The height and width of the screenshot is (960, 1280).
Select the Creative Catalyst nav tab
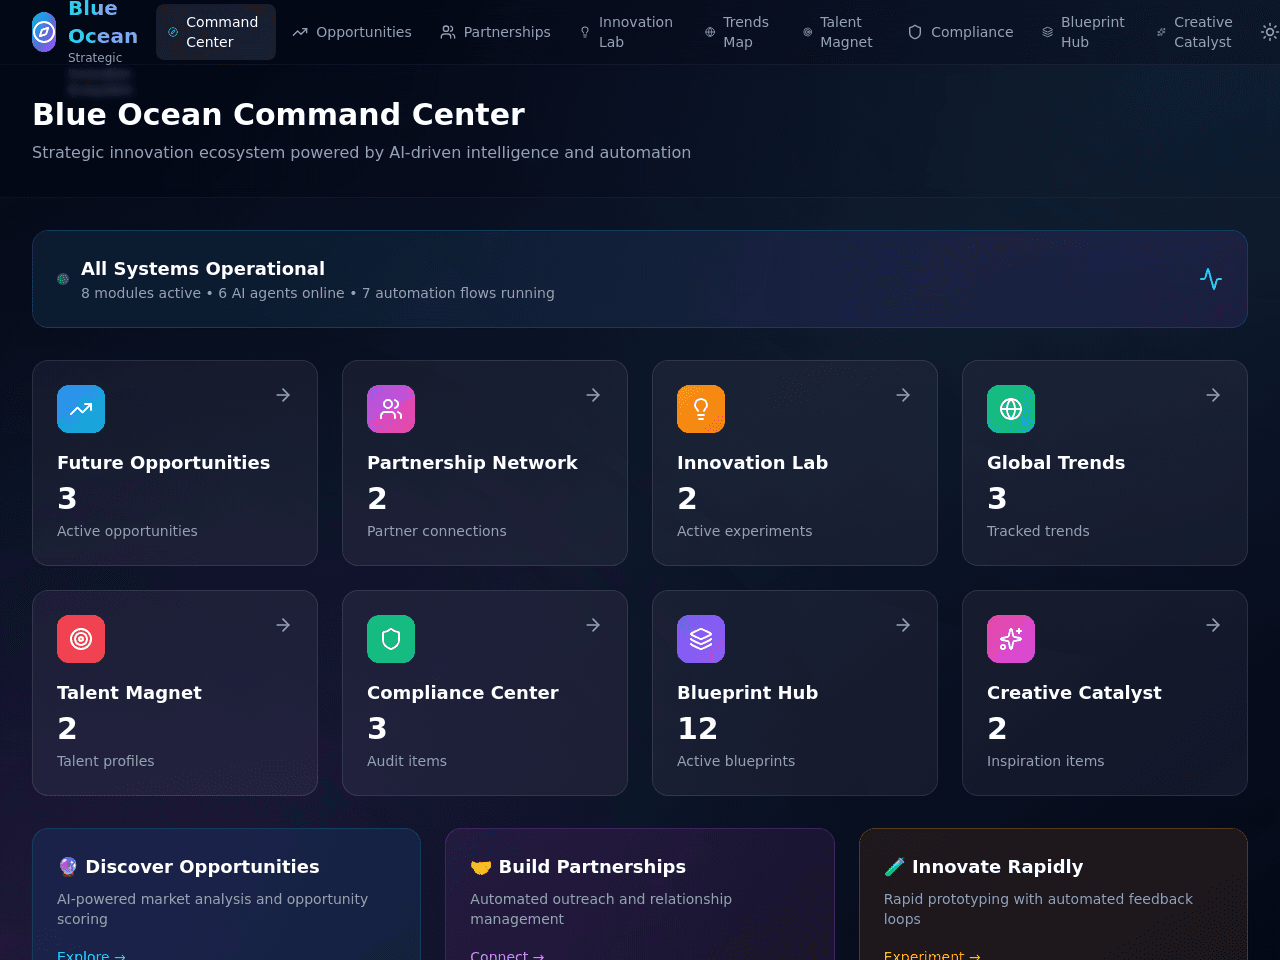pyautogui.click(x=1196, y=32)
